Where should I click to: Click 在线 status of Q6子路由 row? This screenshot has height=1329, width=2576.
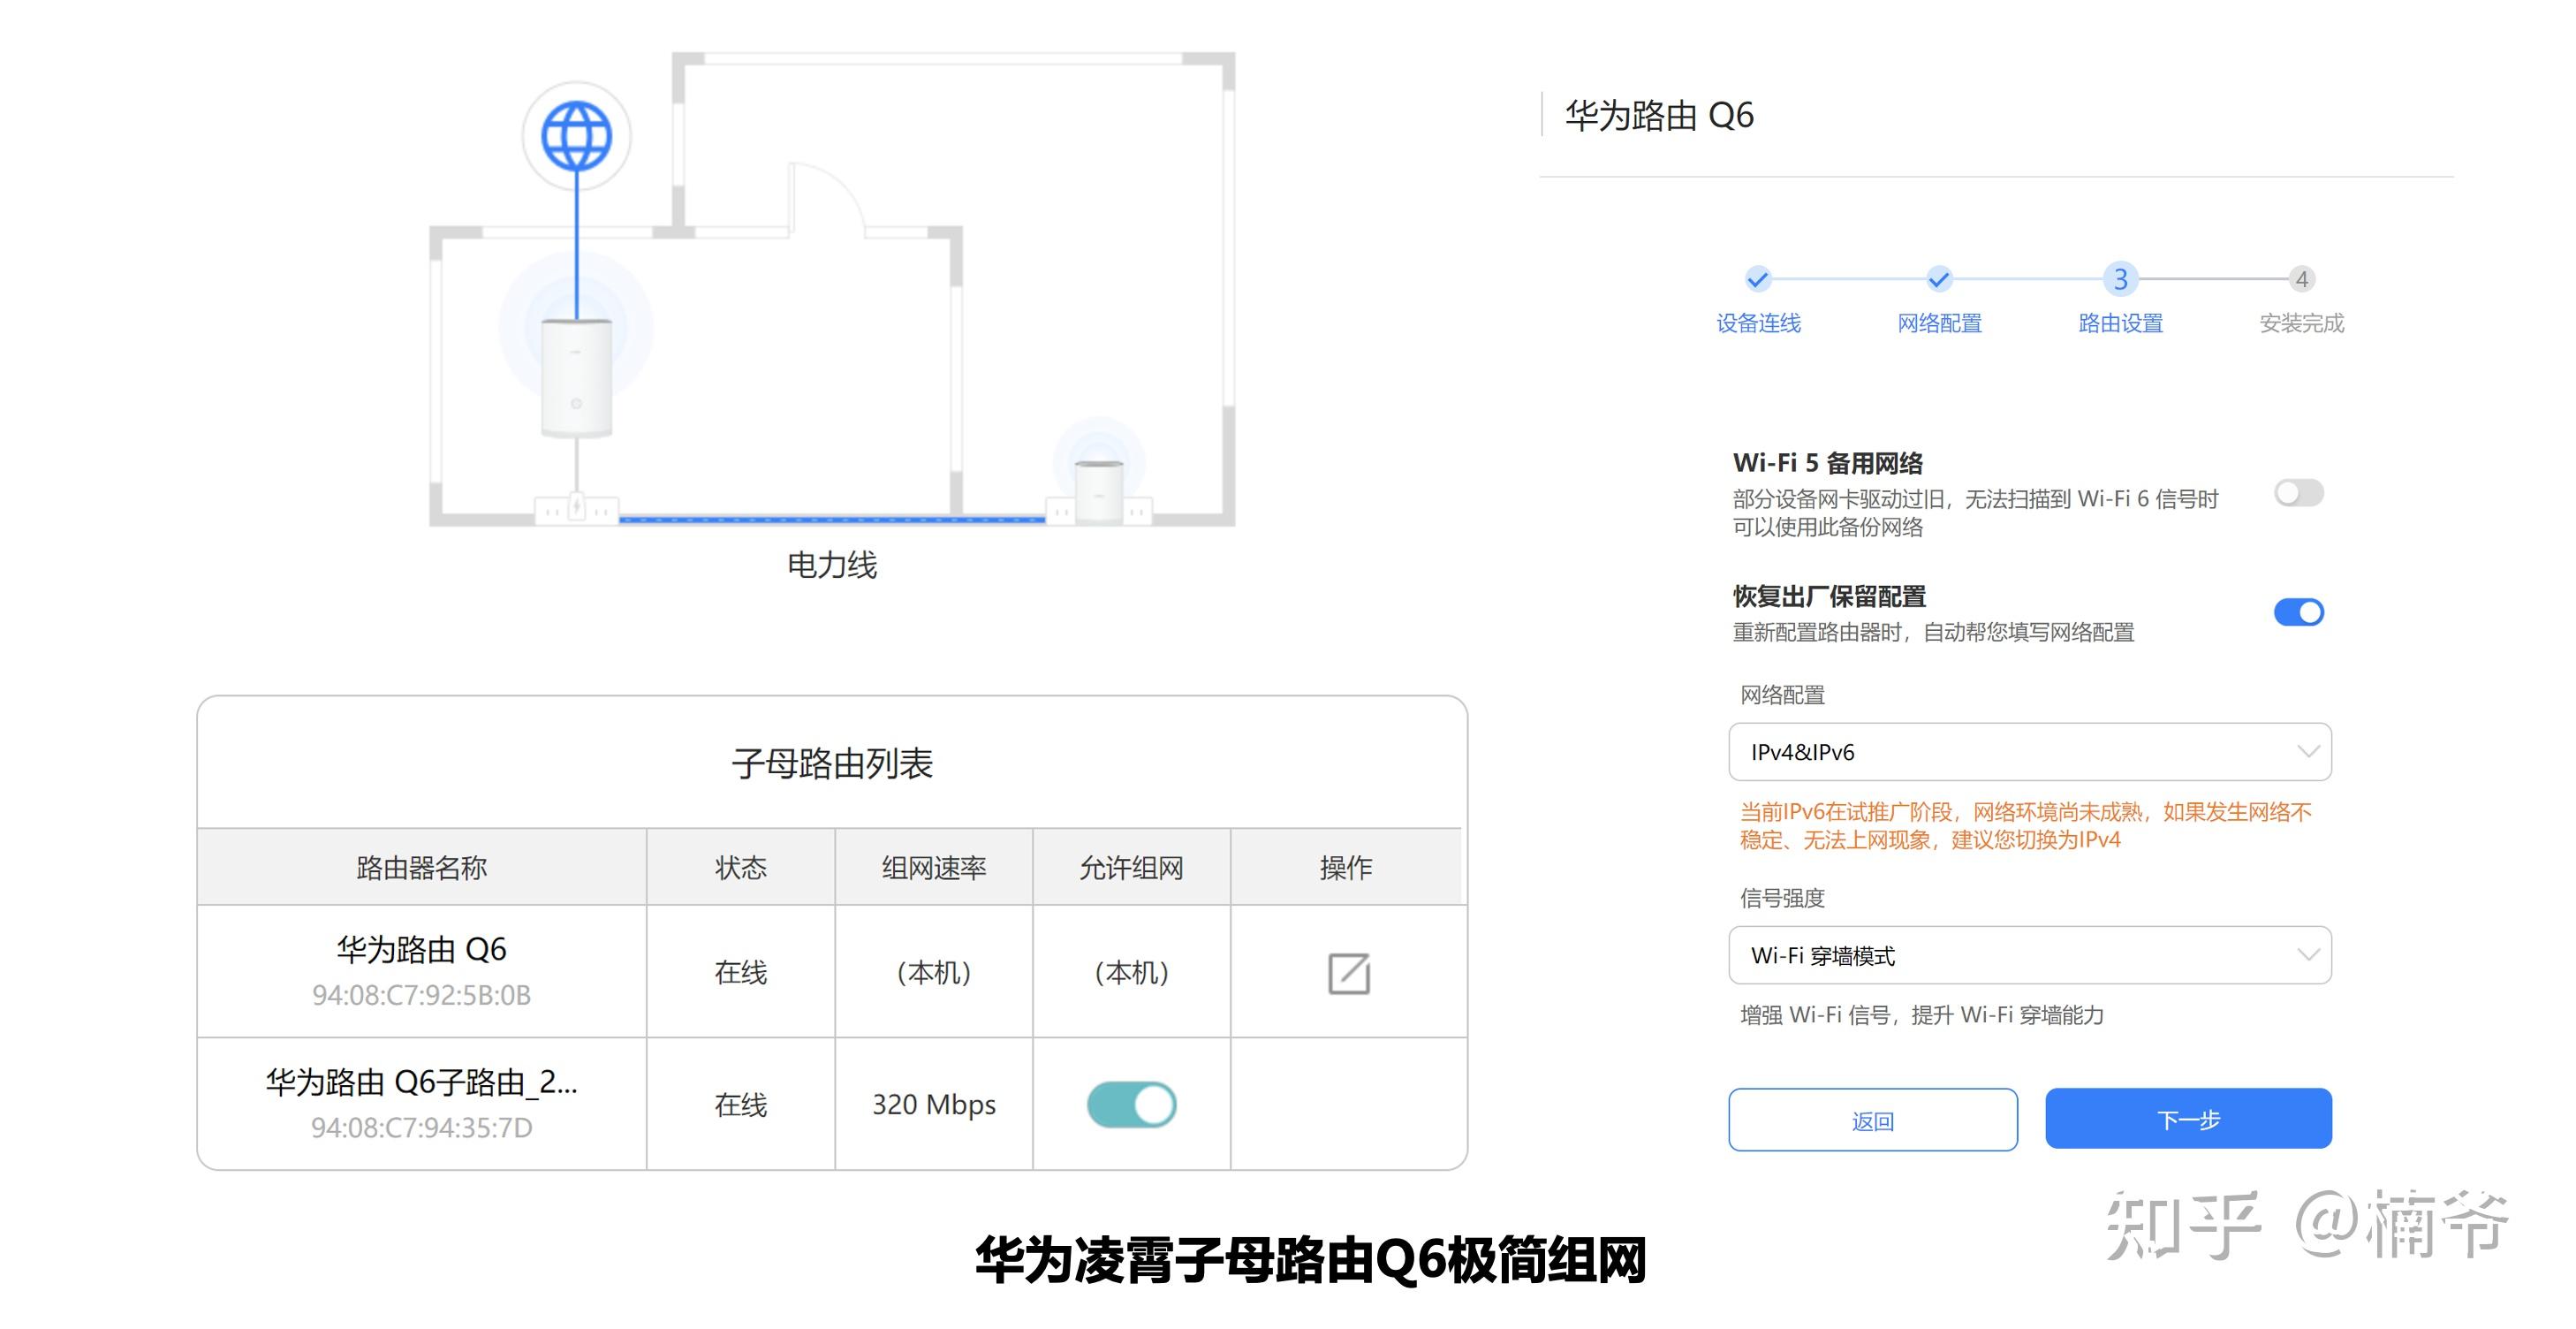tap(740, 1104)
